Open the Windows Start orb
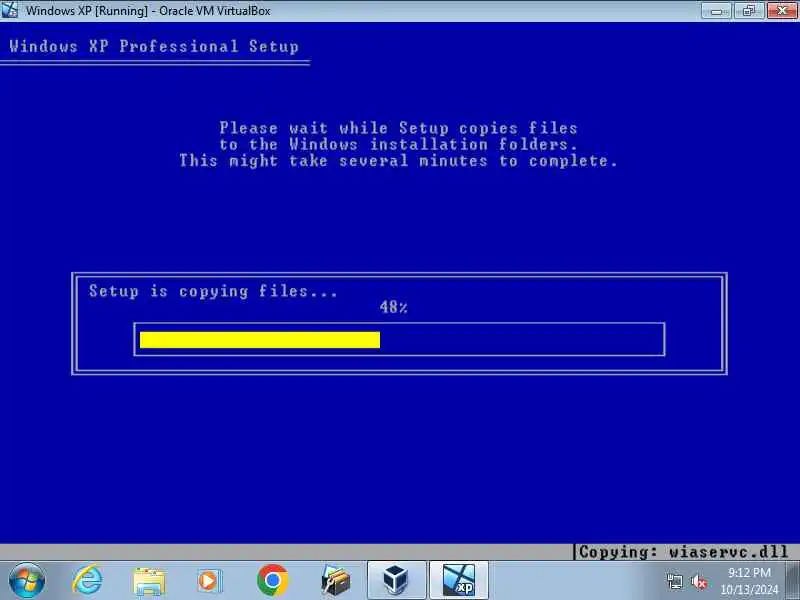The height and width of the screenshot is (600, 800). pyautogui.click(x=27, y=581)
